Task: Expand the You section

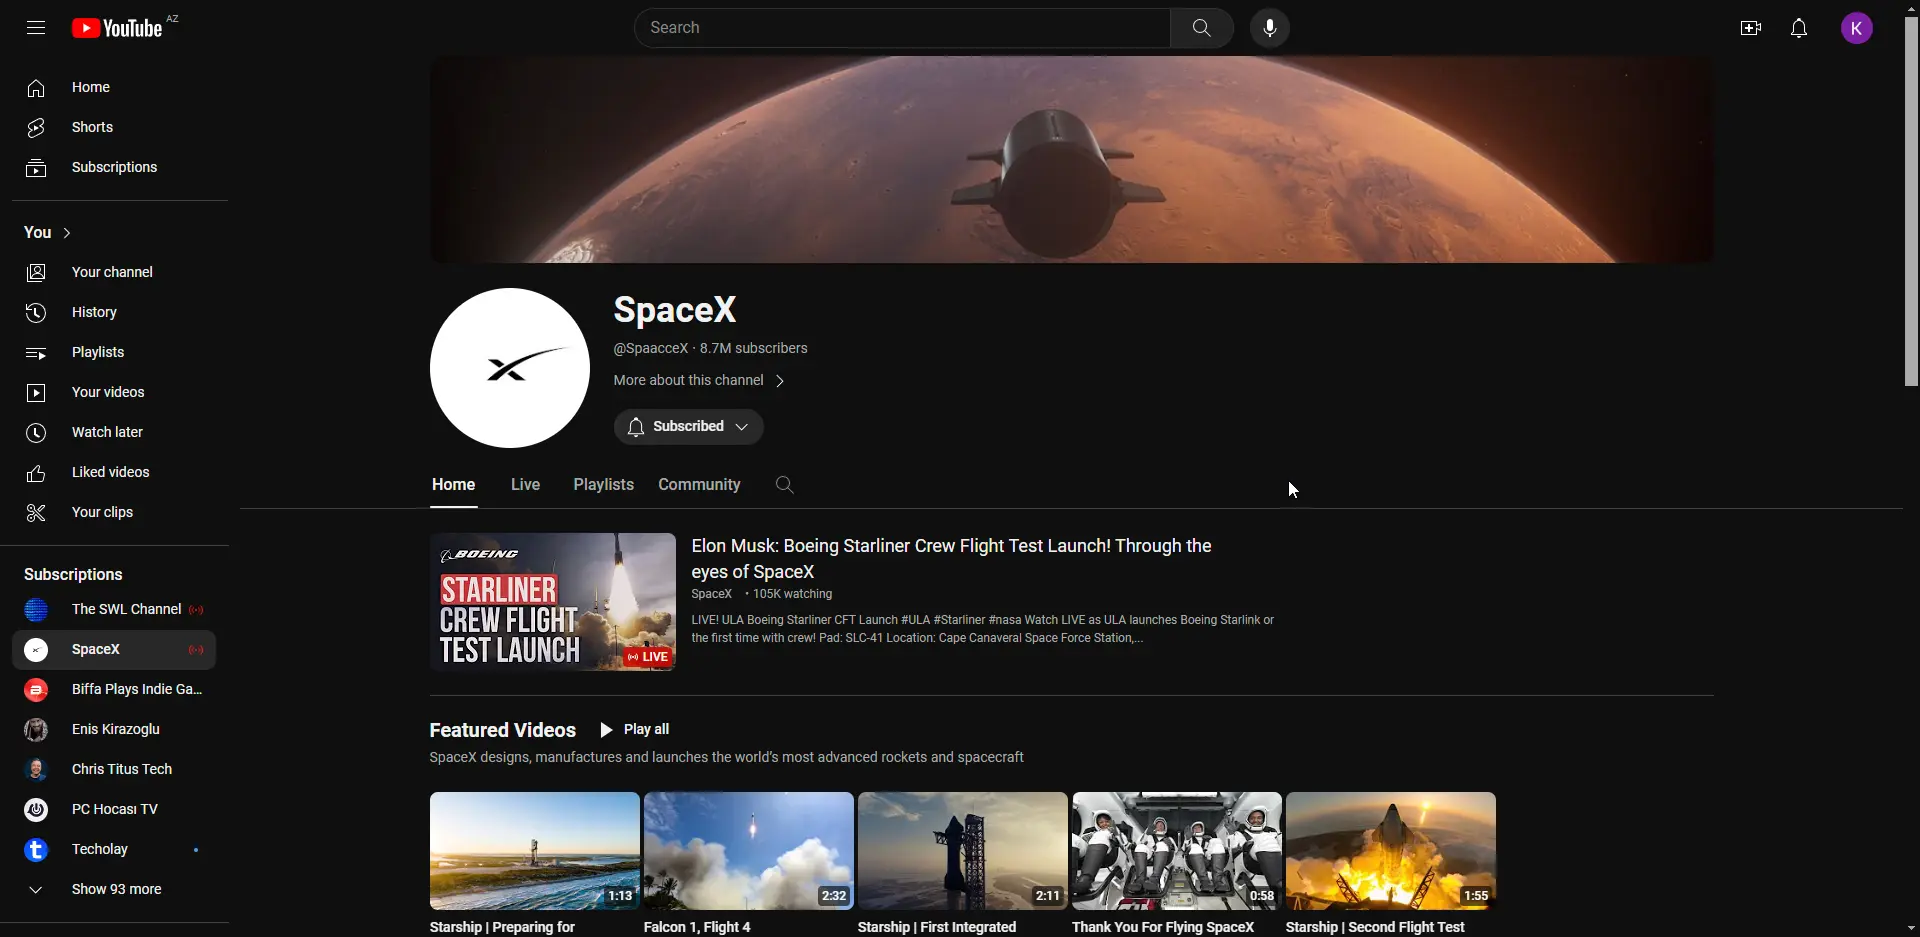Action: pos(48,233)
